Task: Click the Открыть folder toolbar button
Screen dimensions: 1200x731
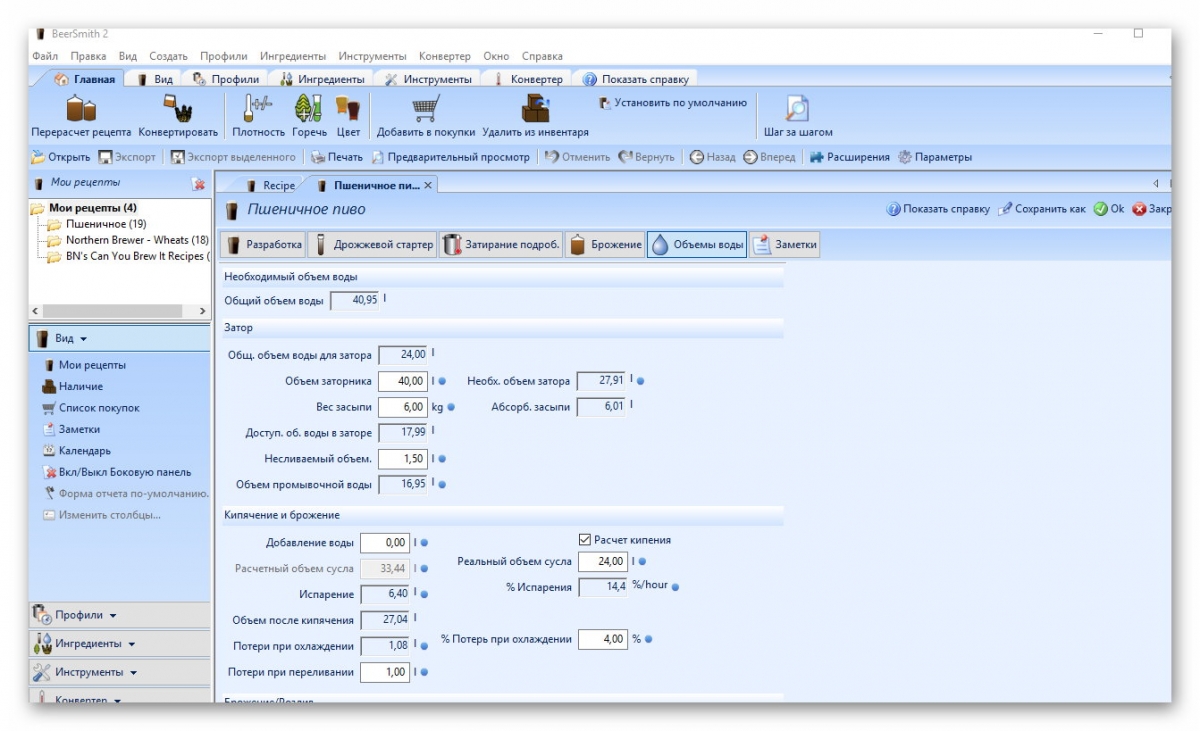Action: tap(61, 157)
